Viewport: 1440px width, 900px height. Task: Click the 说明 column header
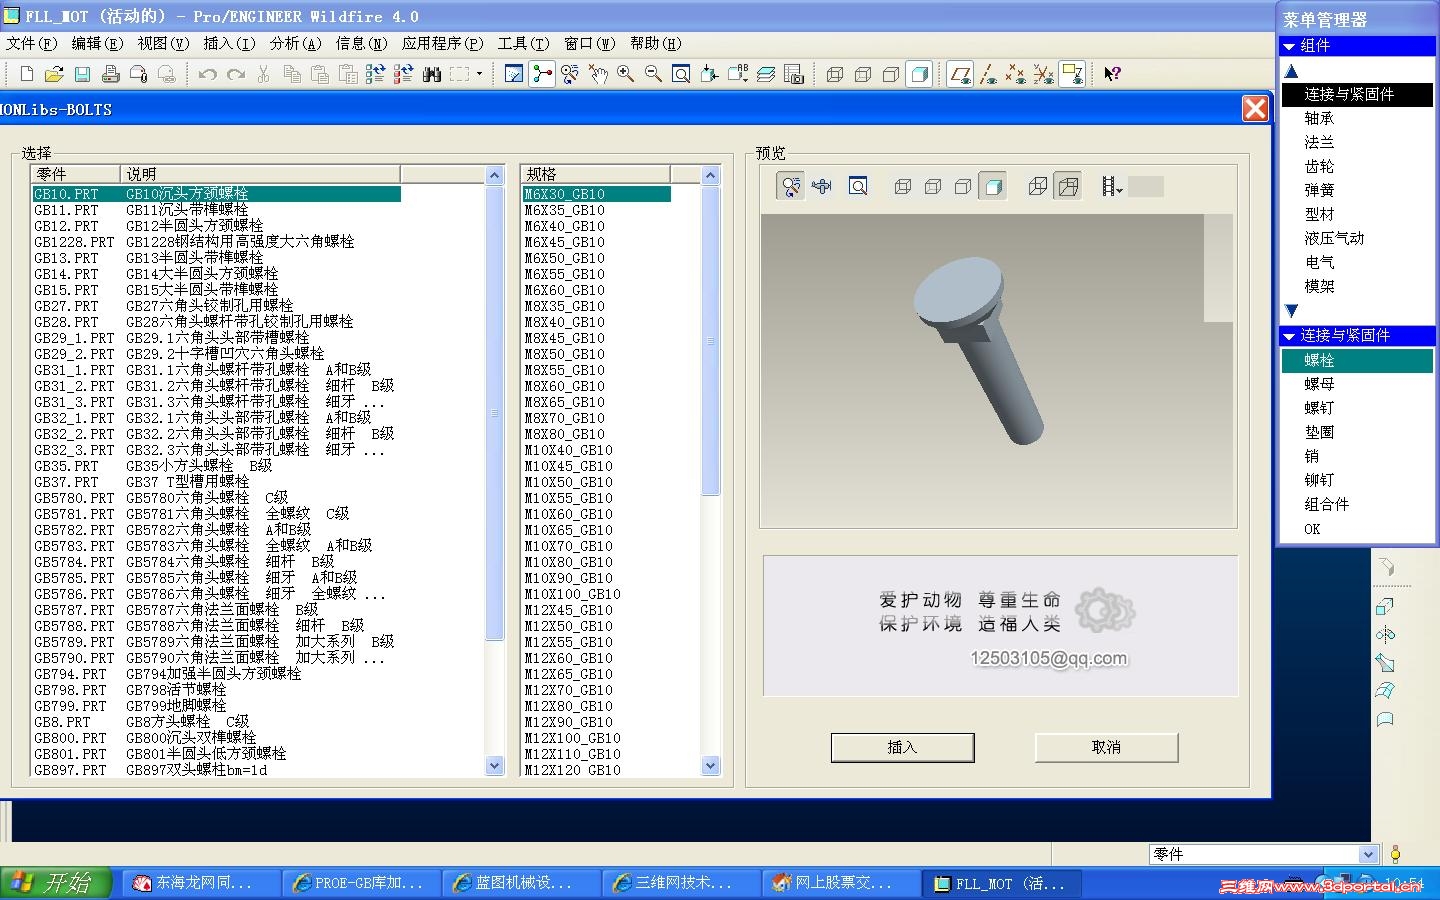(260, 174)
